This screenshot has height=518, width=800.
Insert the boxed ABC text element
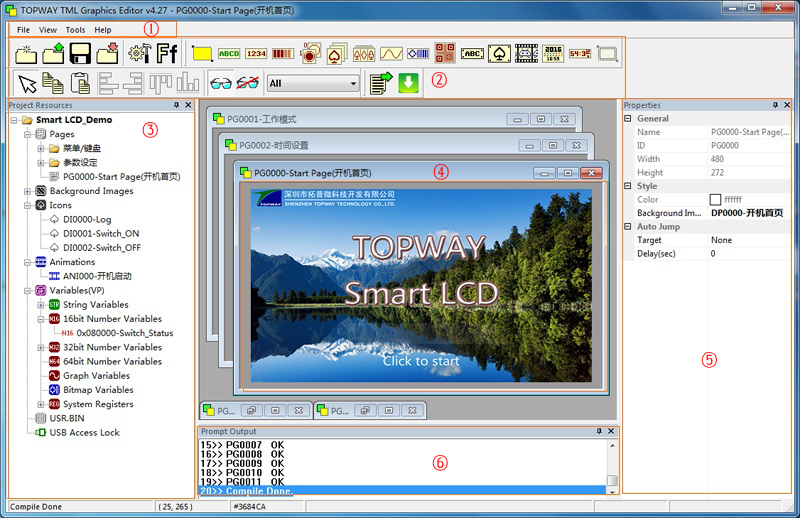click(x=472, y=54)
